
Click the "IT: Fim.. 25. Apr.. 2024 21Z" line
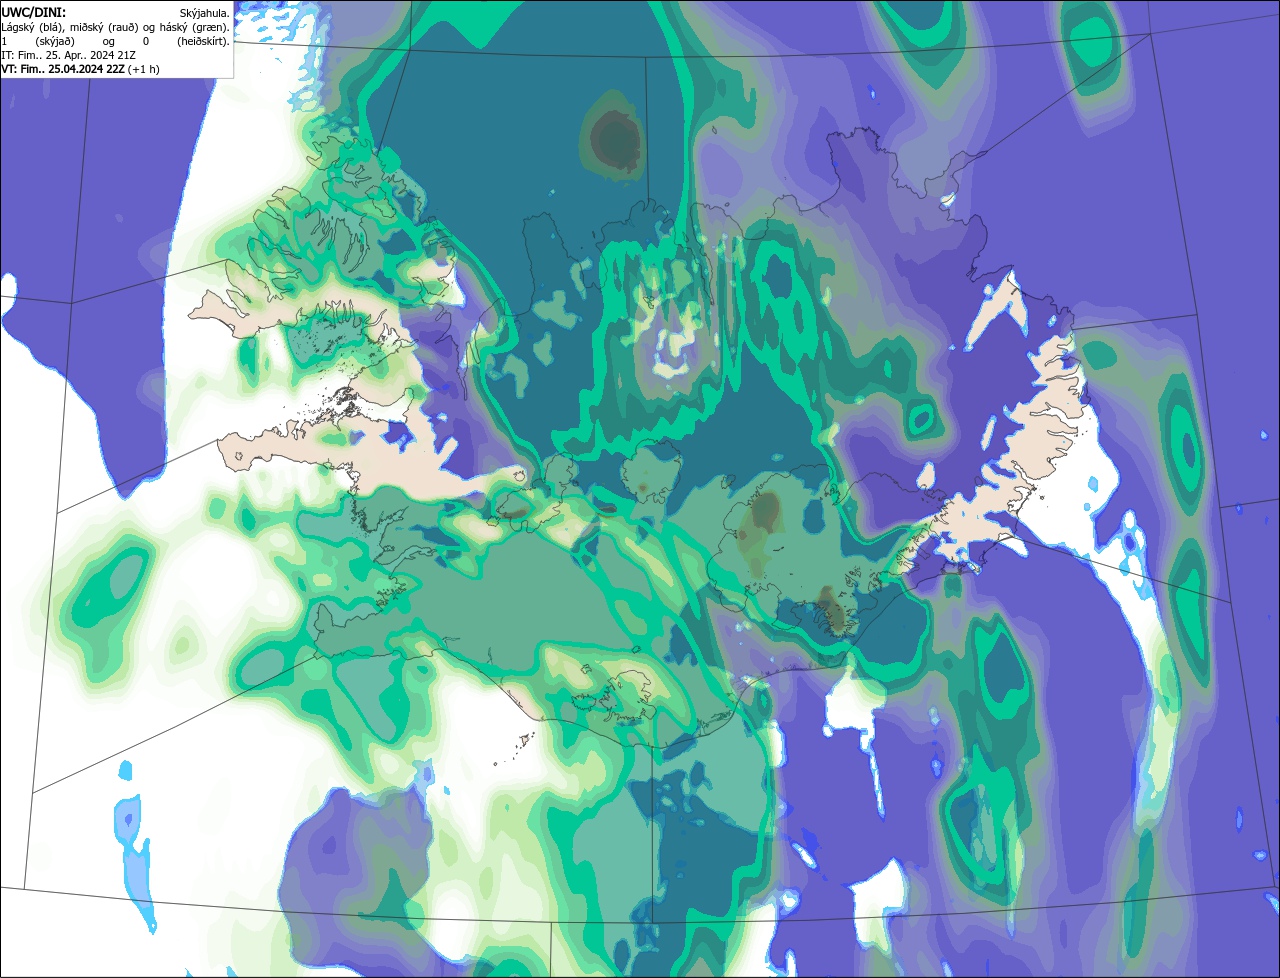[68, 56]
